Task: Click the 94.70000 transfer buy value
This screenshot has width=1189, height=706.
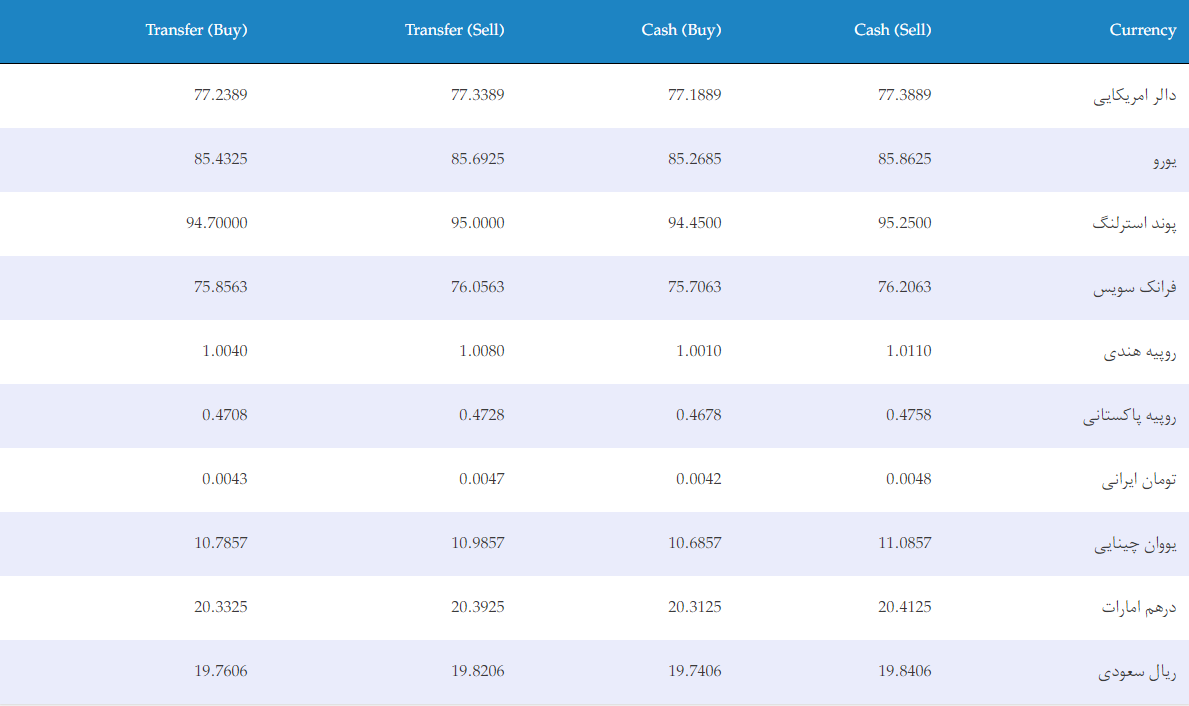Action: tap(217, 223)
